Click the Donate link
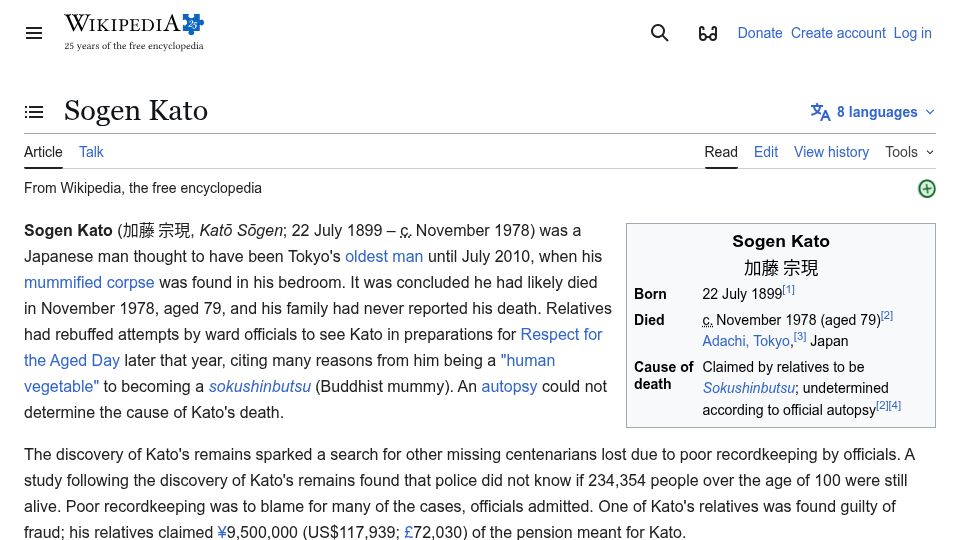Screen dimensions: 960x540 click(x=760, y=33)
